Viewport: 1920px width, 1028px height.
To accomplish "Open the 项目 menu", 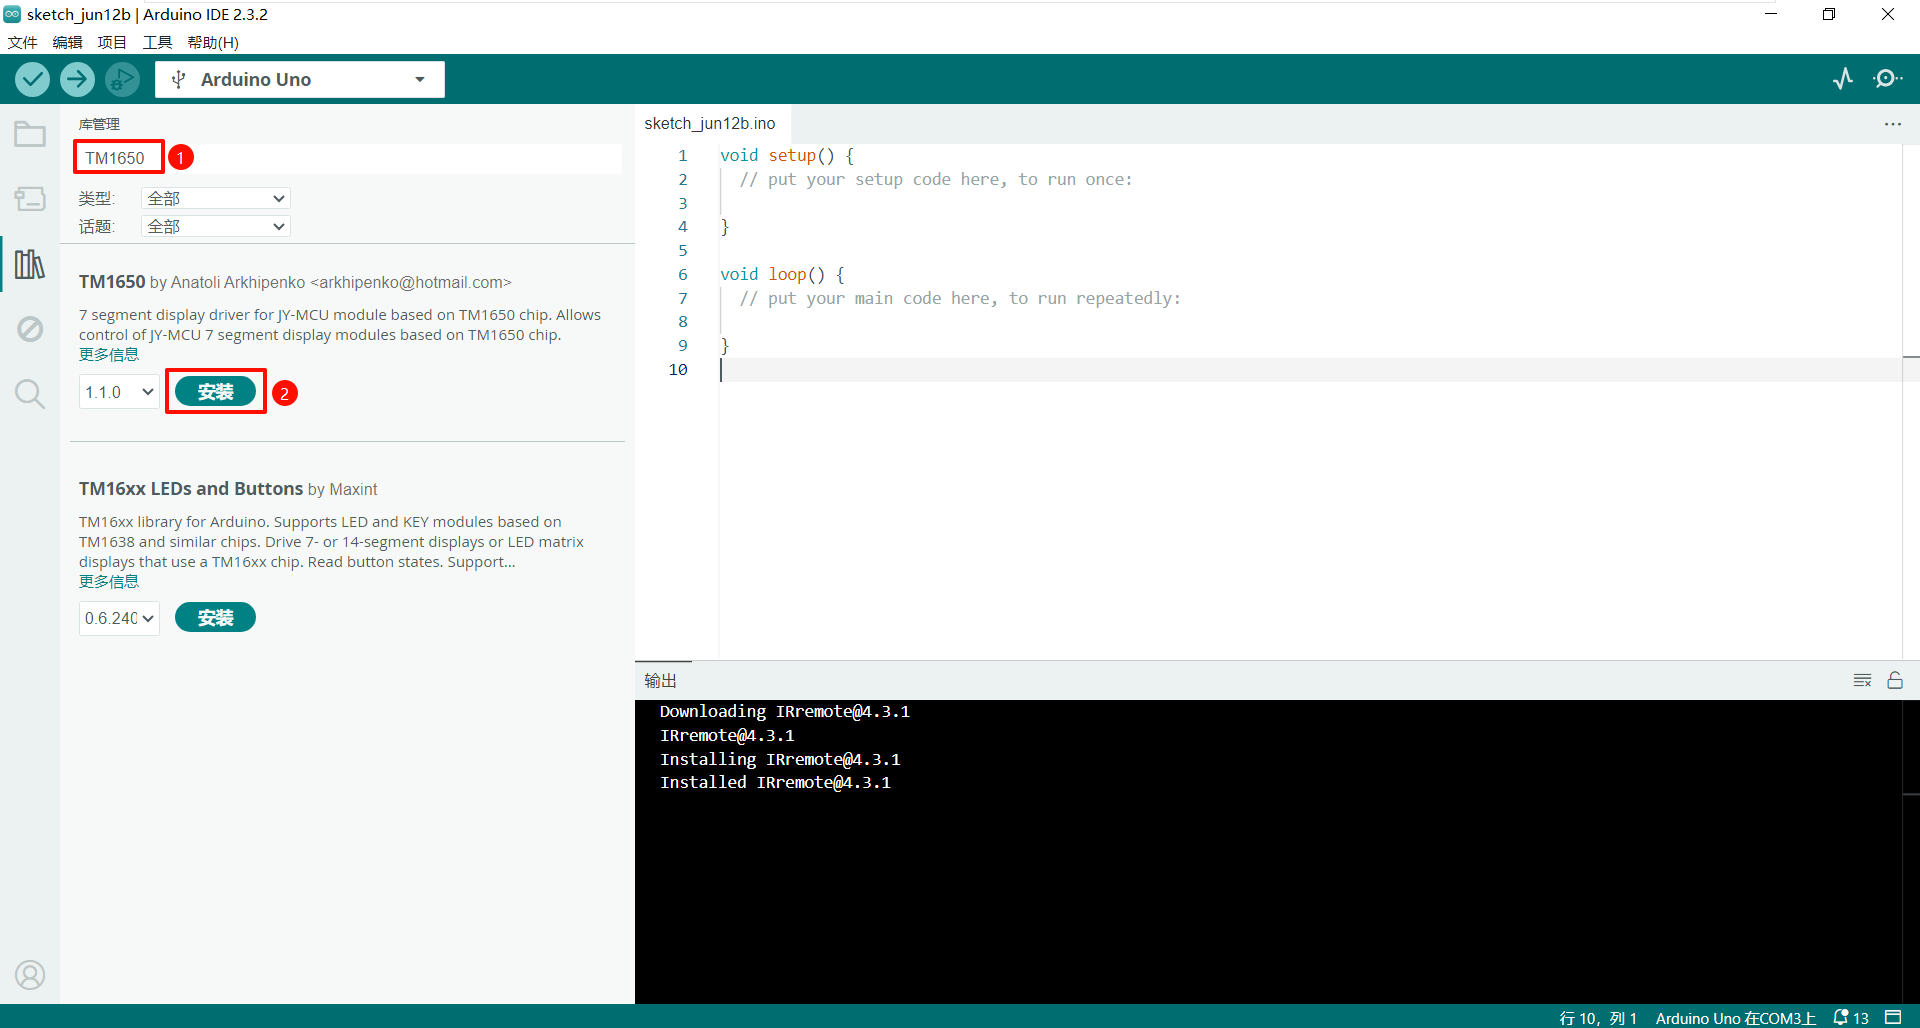I will (112, 42).
